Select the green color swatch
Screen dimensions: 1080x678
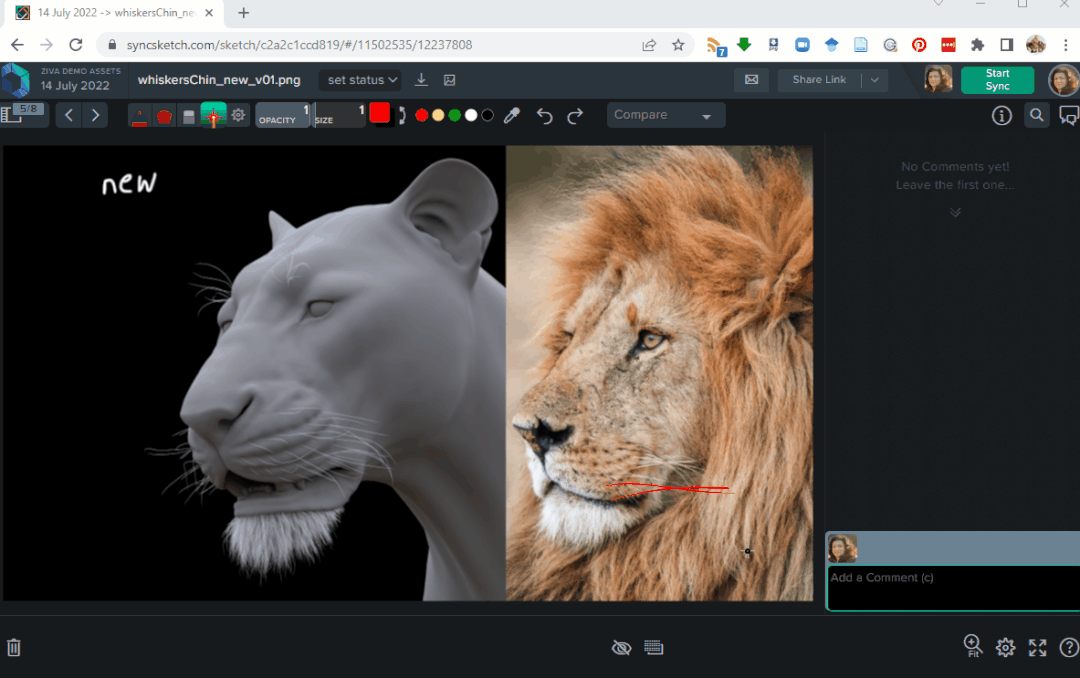pyautogui.click(x=454, y=114)
